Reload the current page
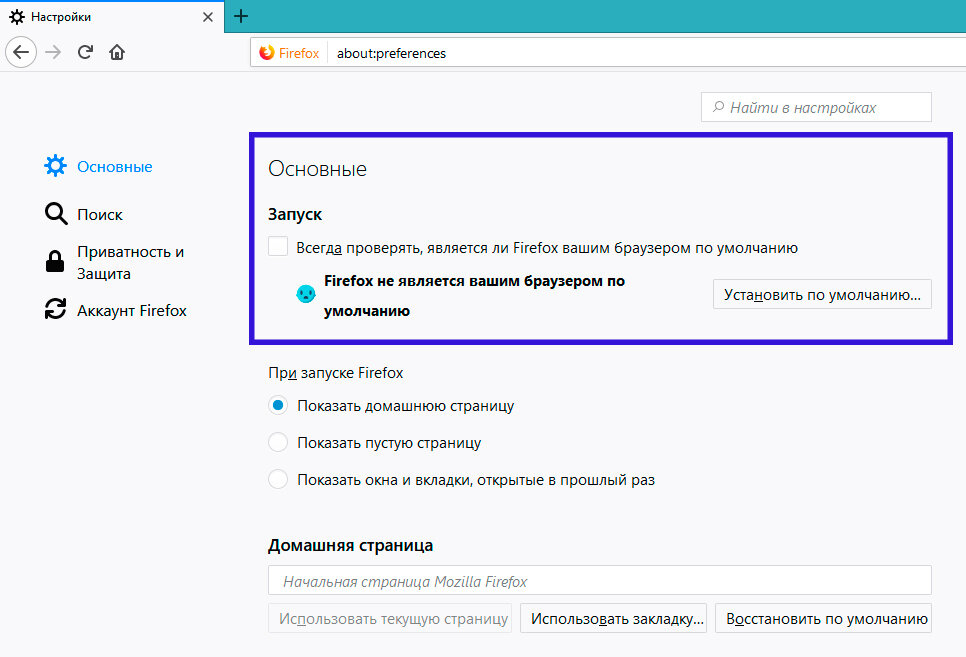This screenshot has height=657, width=966. [85, 52]
